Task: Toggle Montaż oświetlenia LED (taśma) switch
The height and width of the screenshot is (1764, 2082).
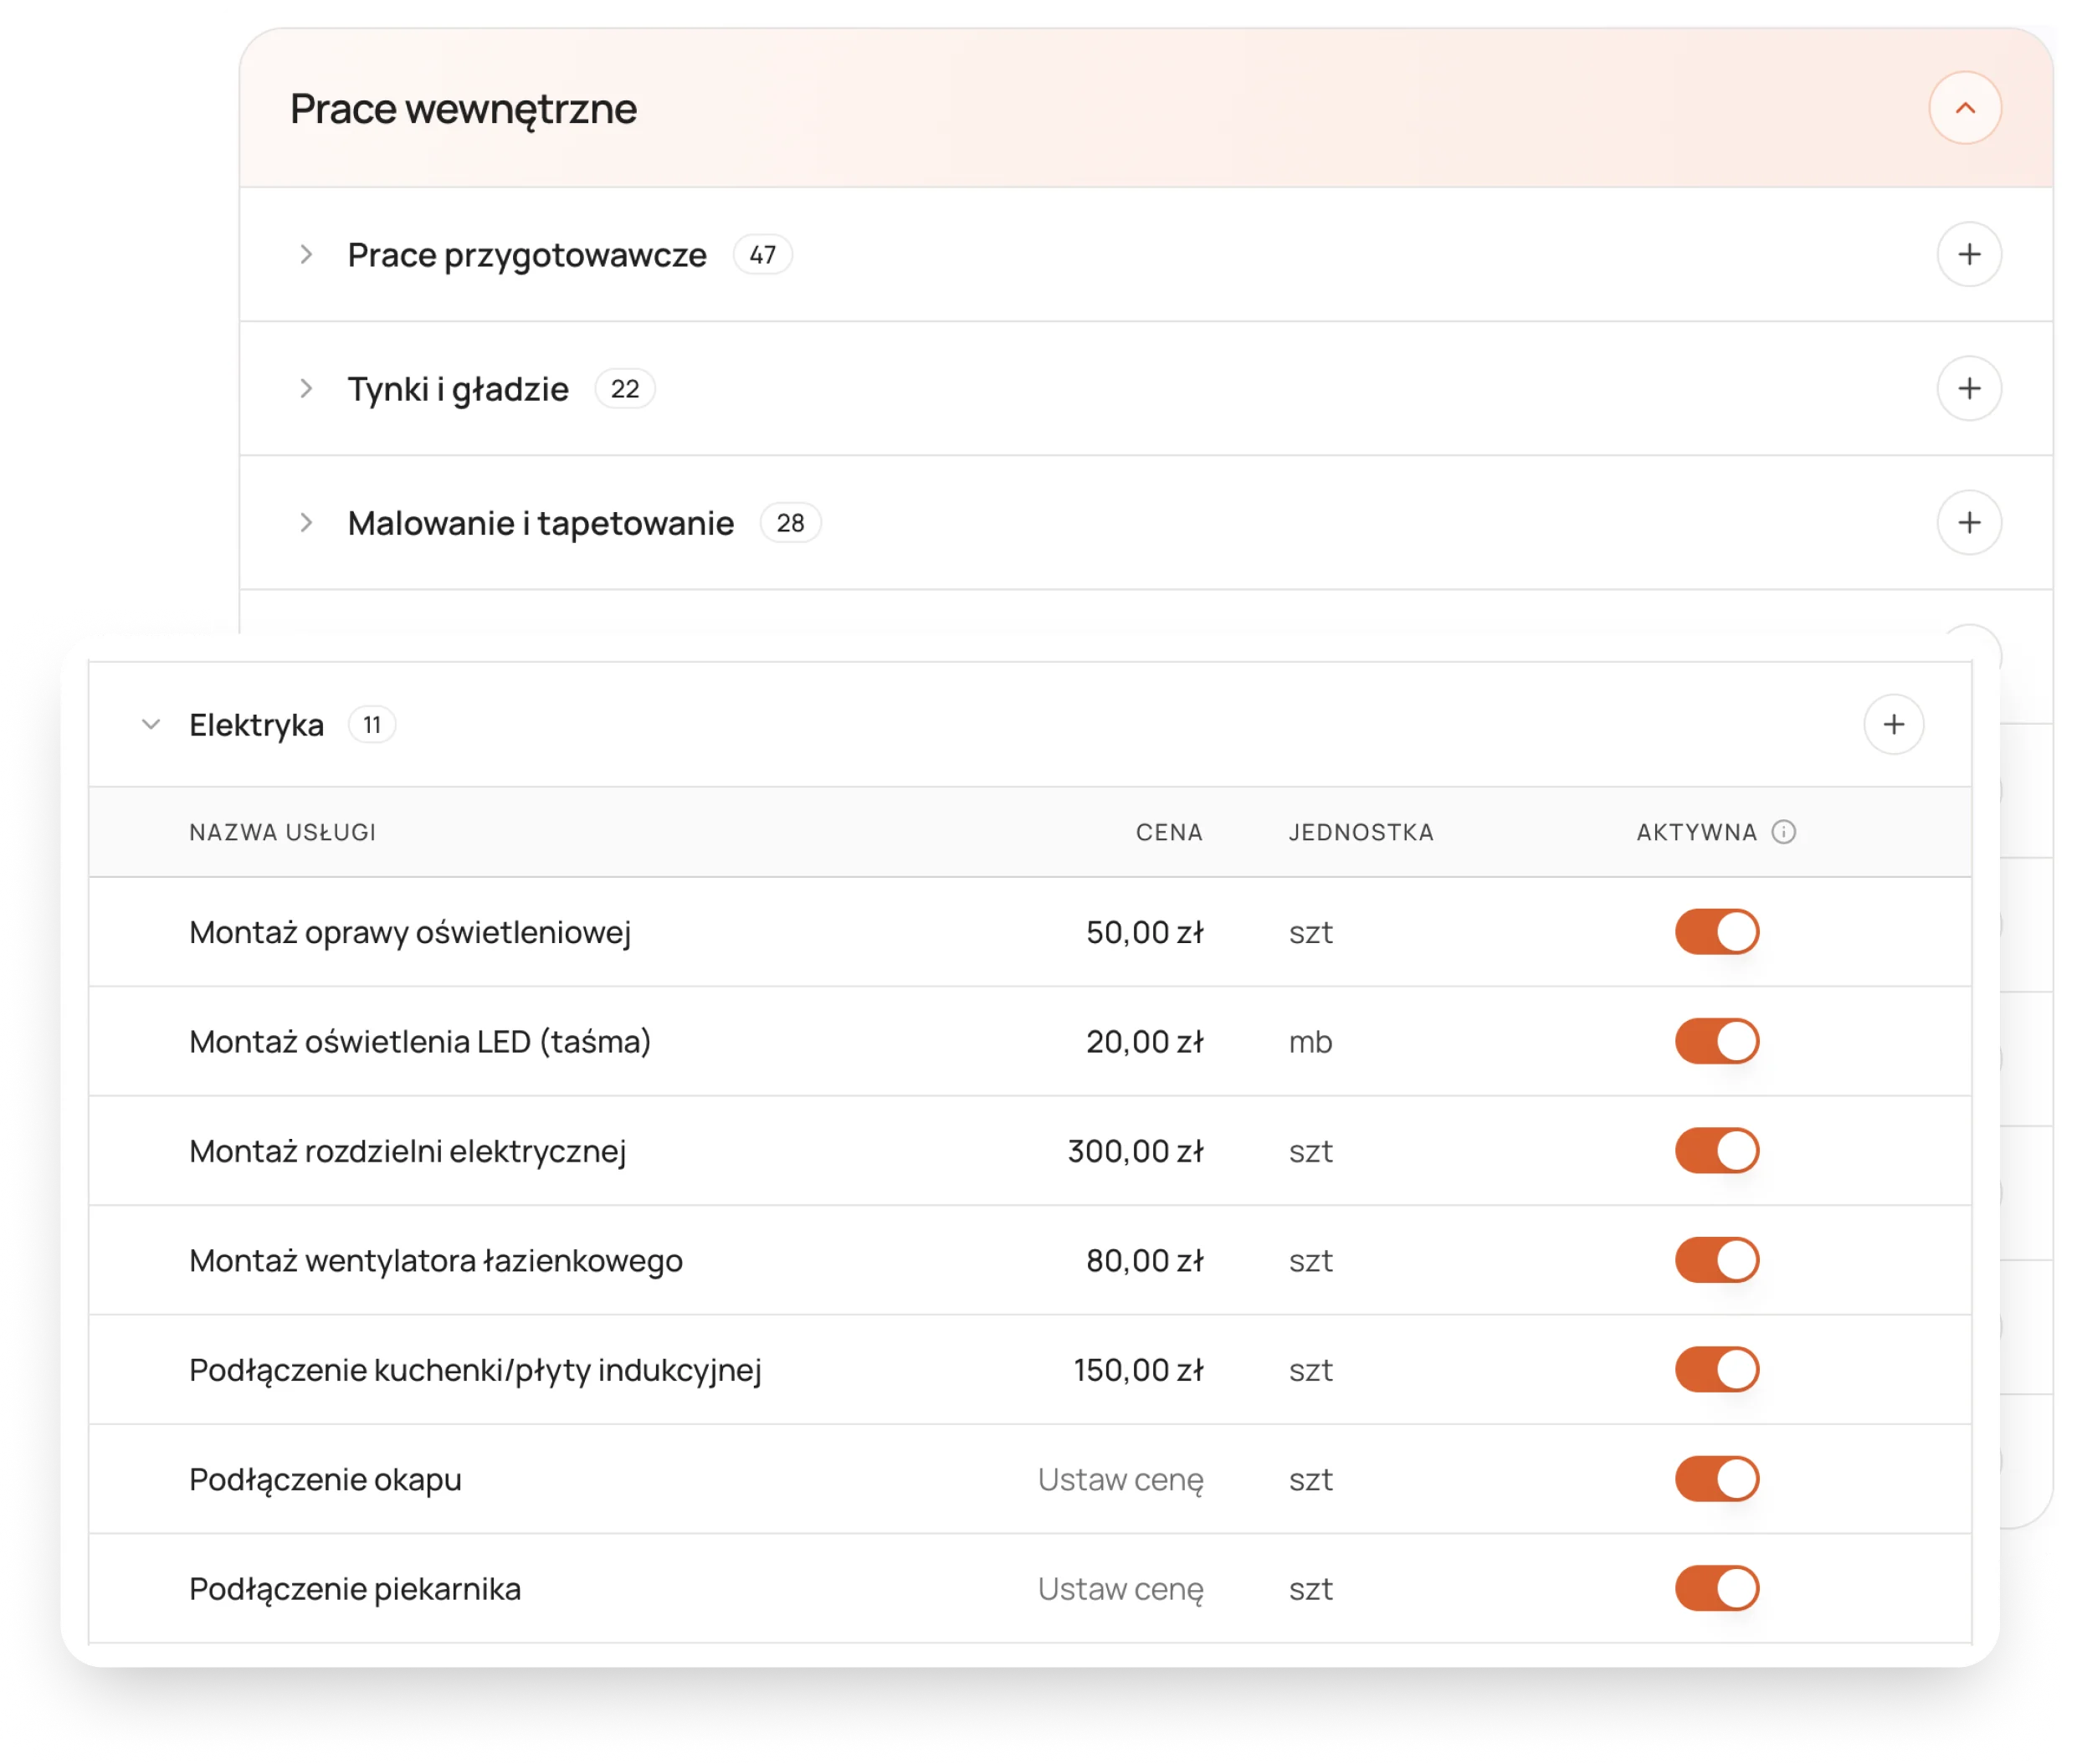Action: (x=1716, y=1041)
